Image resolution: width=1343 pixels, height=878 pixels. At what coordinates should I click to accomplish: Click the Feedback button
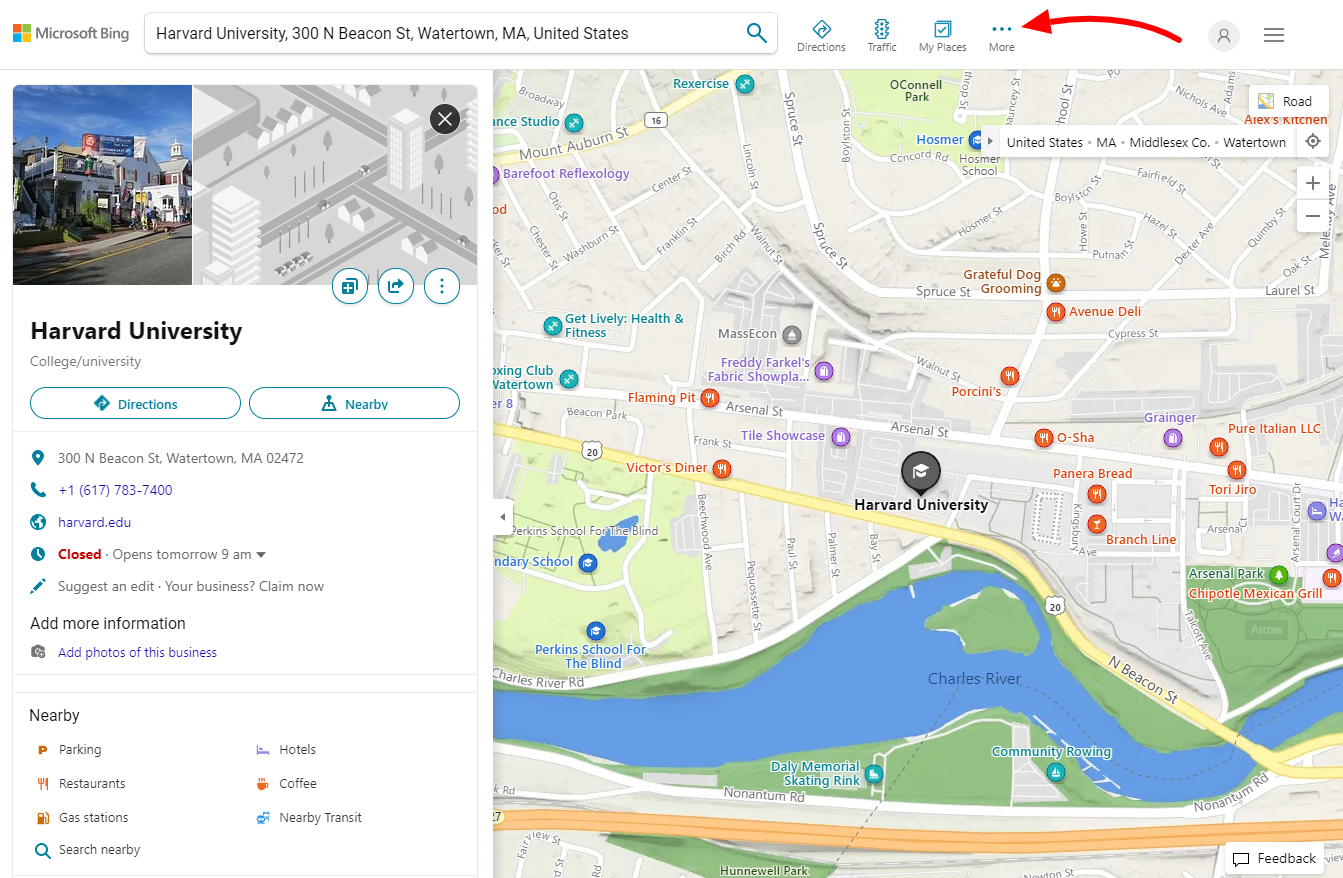tap(1275, 858)
